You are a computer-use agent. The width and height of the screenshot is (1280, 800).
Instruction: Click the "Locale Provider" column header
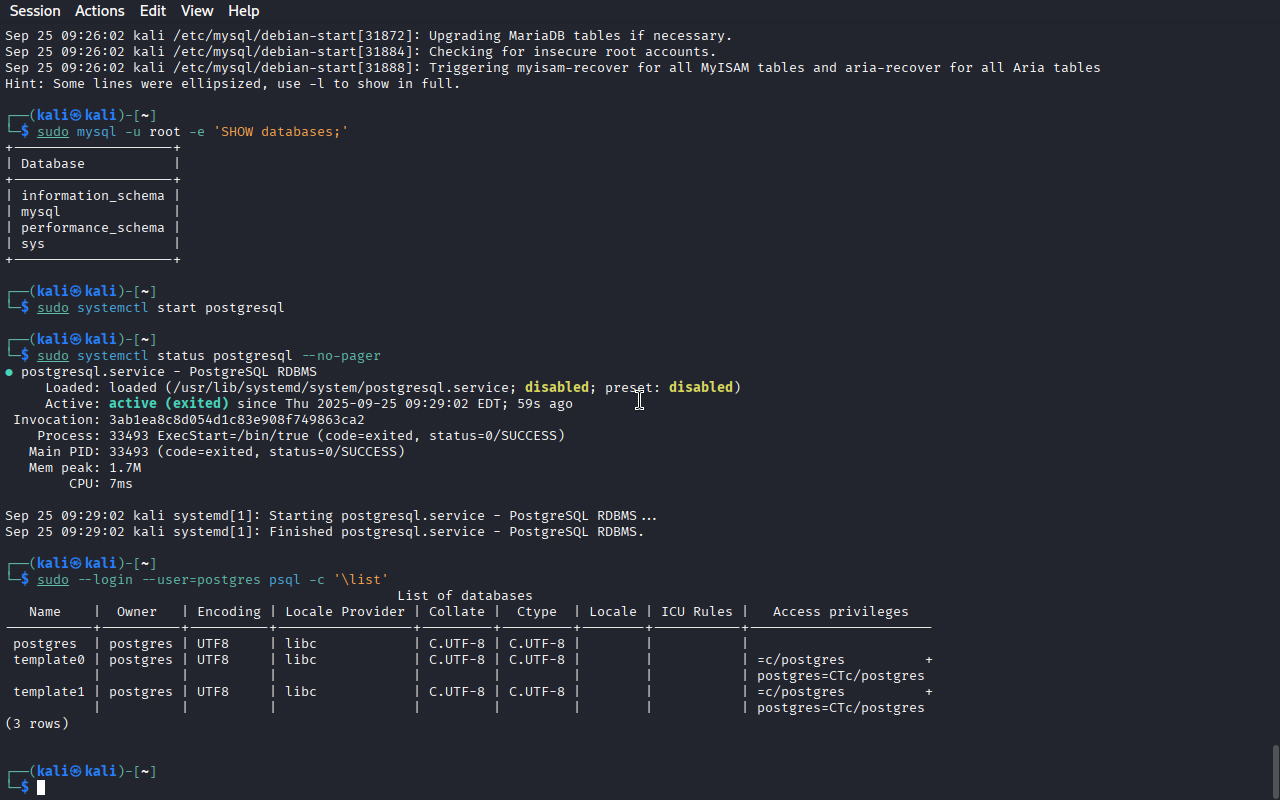[345, 612]
